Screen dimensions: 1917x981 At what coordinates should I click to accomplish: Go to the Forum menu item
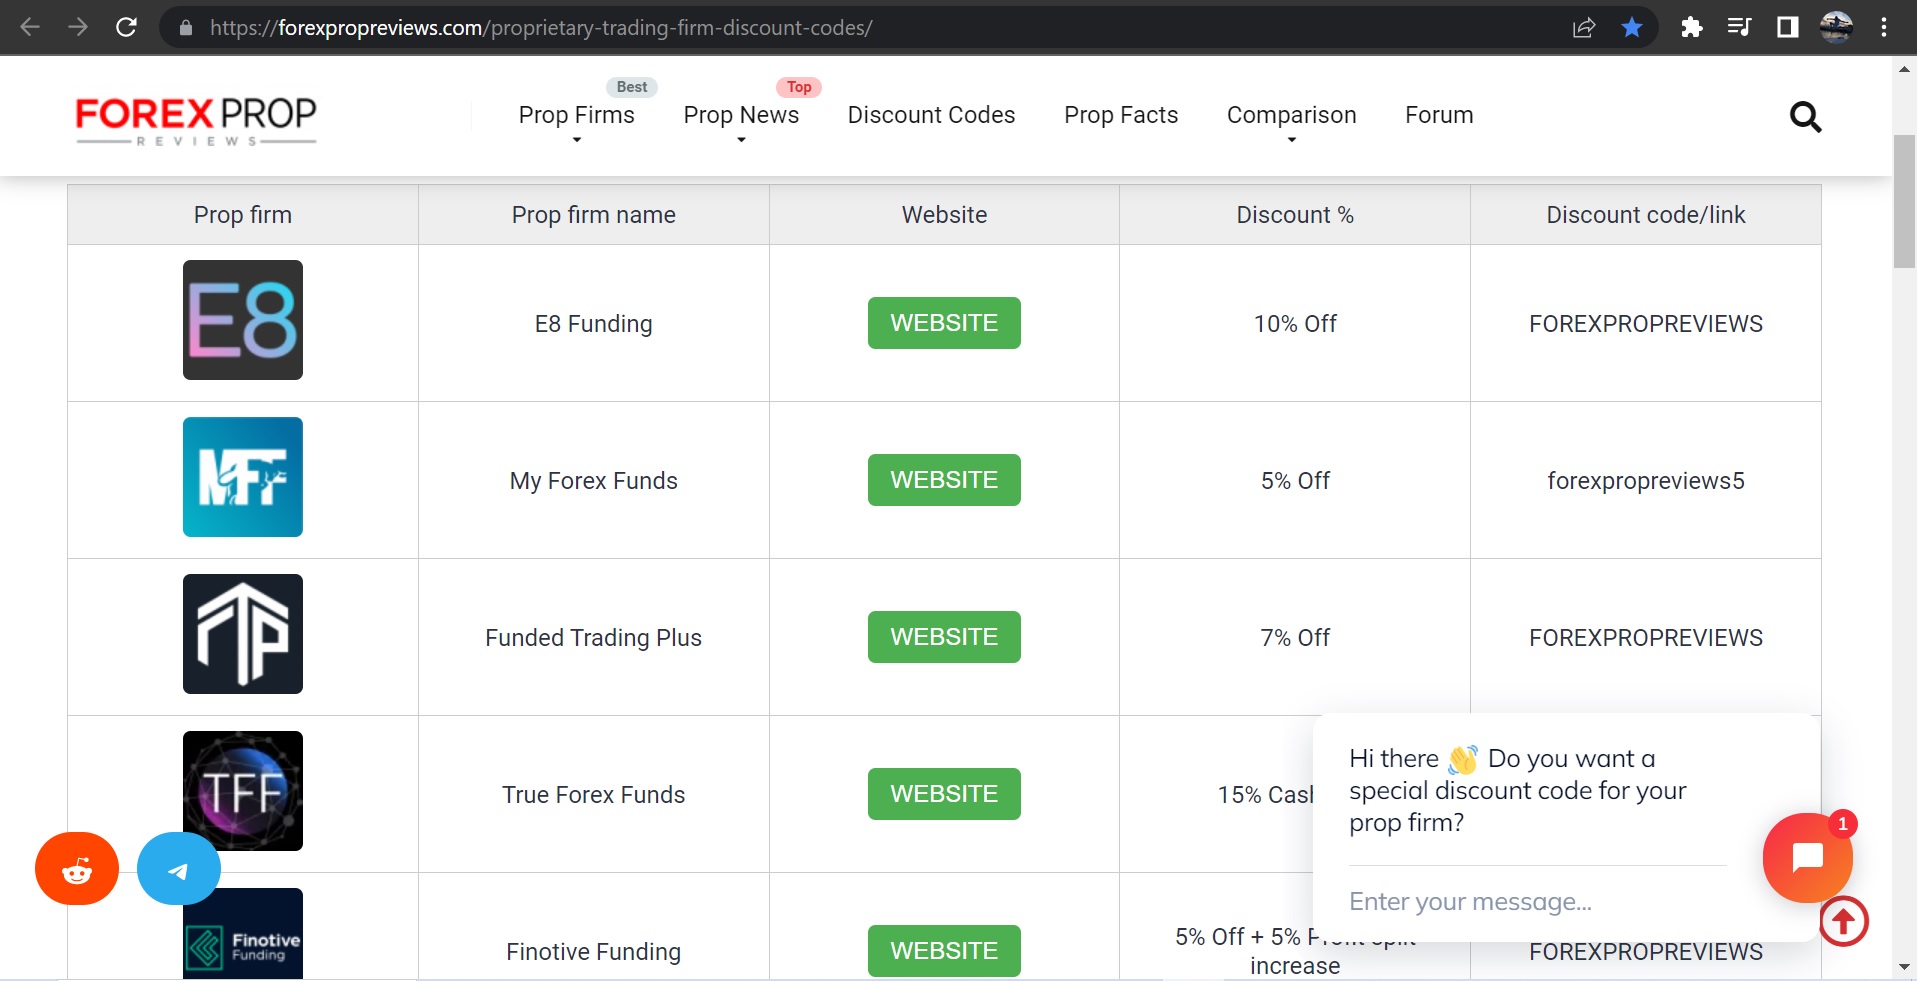(1439, 115)
